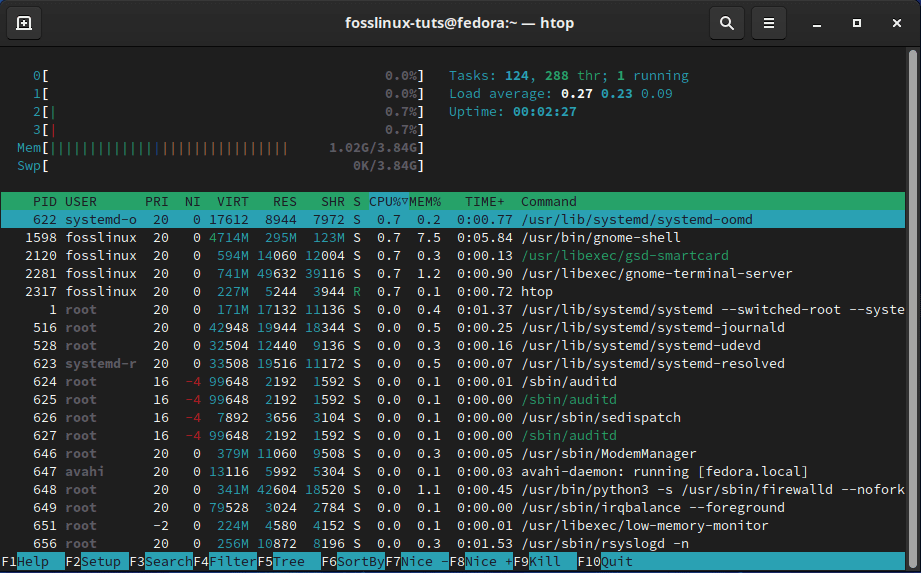The width and height of the screenshot is (921, 573).
Task: Click the CPU 3 usage meter
Action: coord(228,130)
